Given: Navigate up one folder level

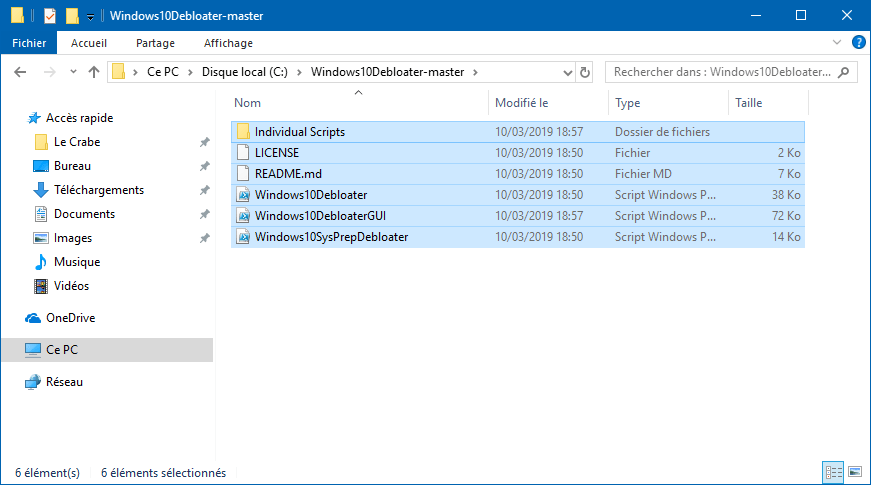Looking at the screenshot, I should [x=94, y=72].
